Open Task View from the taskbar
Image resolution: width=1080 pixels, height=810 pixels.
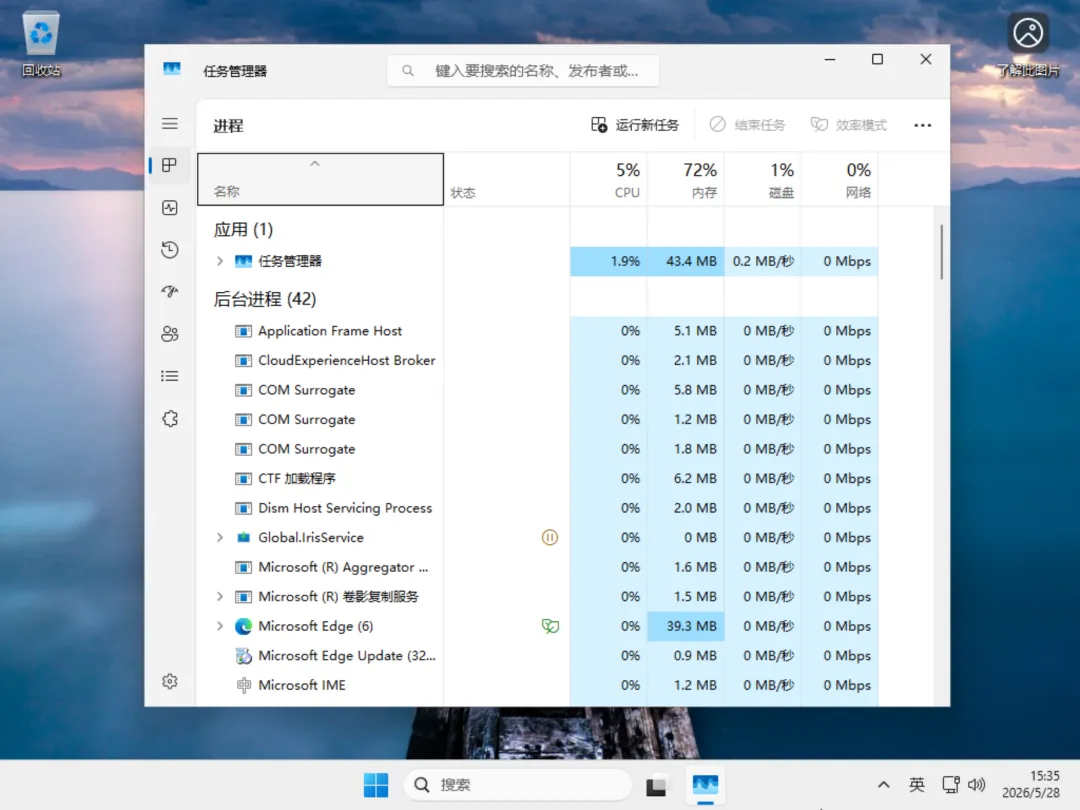656,785
